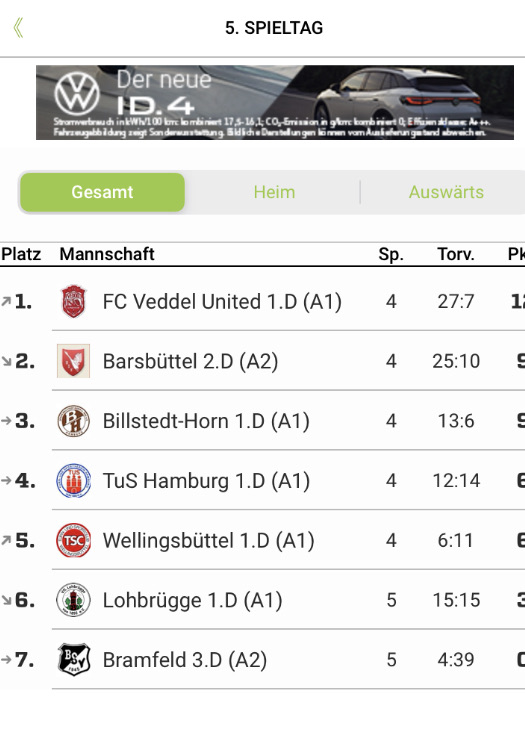Open the Billstedt-Horn BH club crest
525x747 pixels.
73,421
